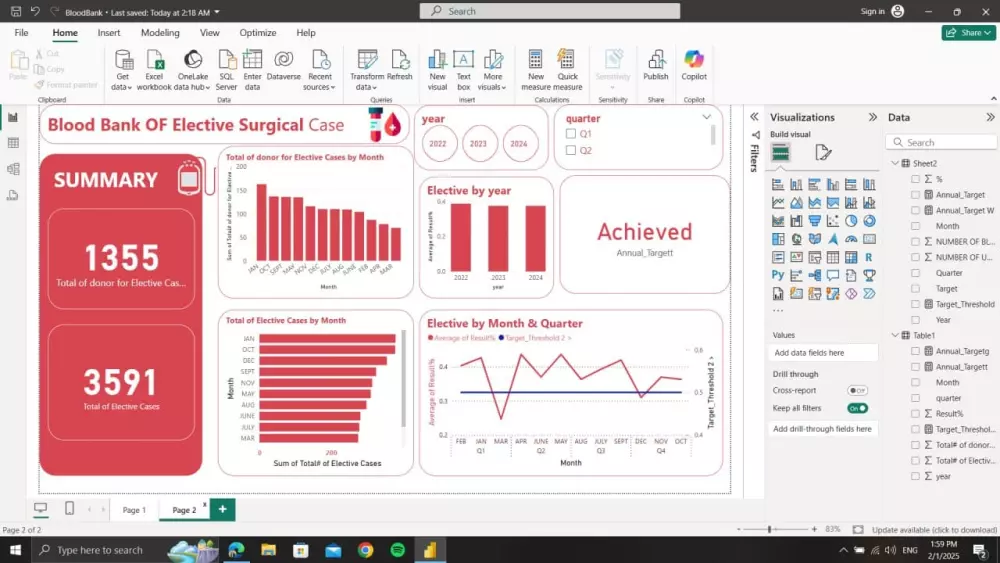
Task: Open Chrome from the taskbar
Action: coord(365,550)
